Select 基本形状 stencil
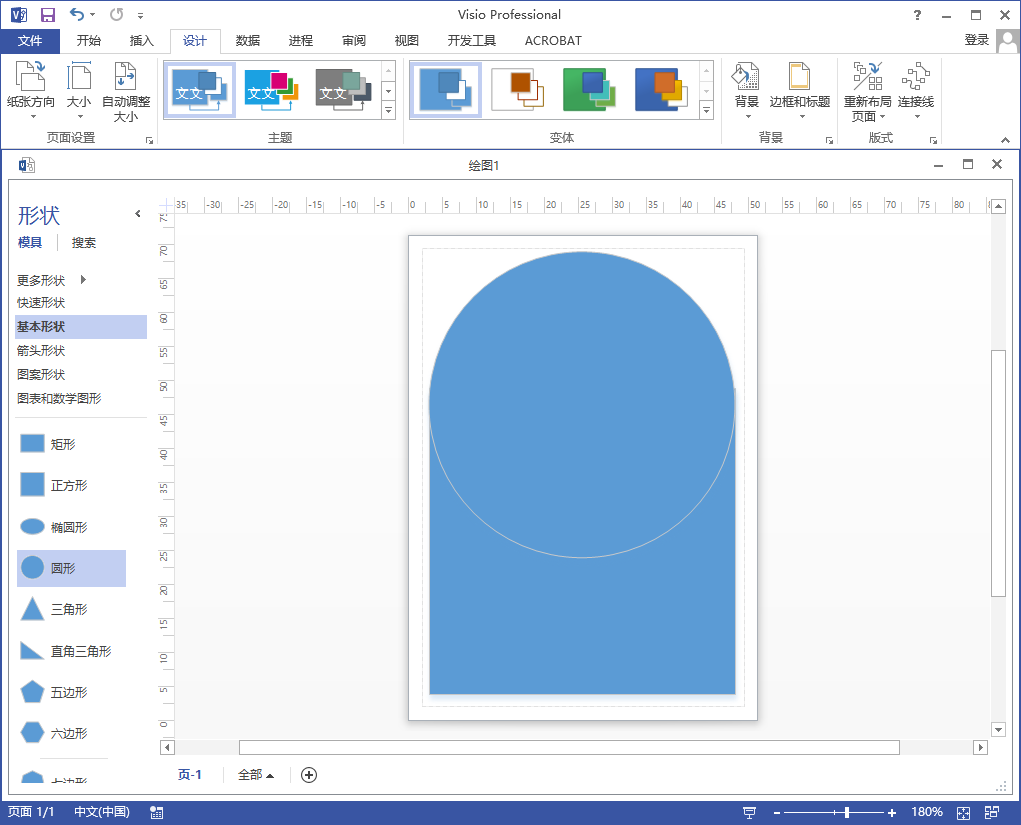The image size is (1021, 825). (x=81, y=327)
